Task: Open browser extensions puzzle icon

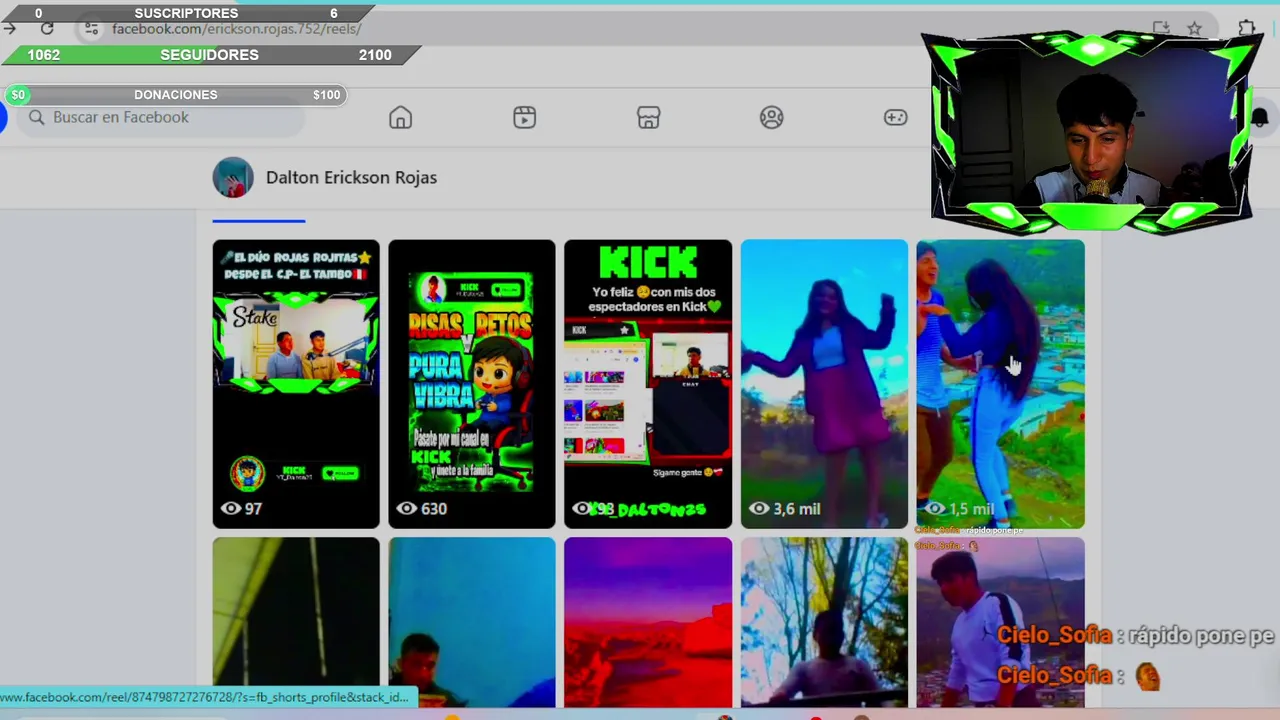Action: pyautogui.click(x=1246, y=28)
